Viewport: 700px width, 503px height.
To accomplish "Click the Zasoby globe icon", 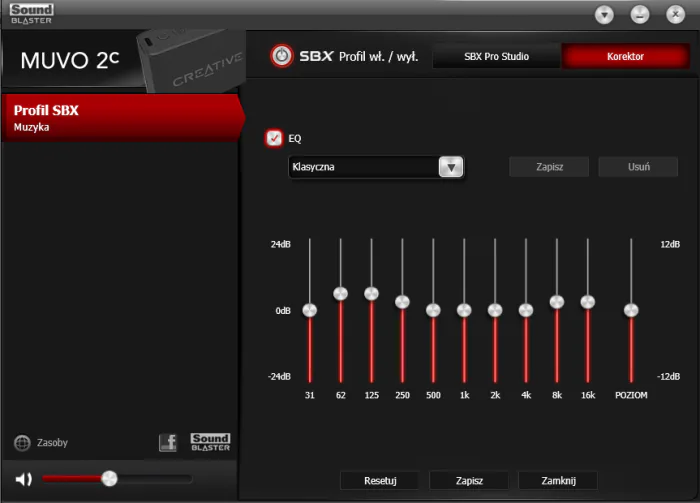I will tap(22, 443).
